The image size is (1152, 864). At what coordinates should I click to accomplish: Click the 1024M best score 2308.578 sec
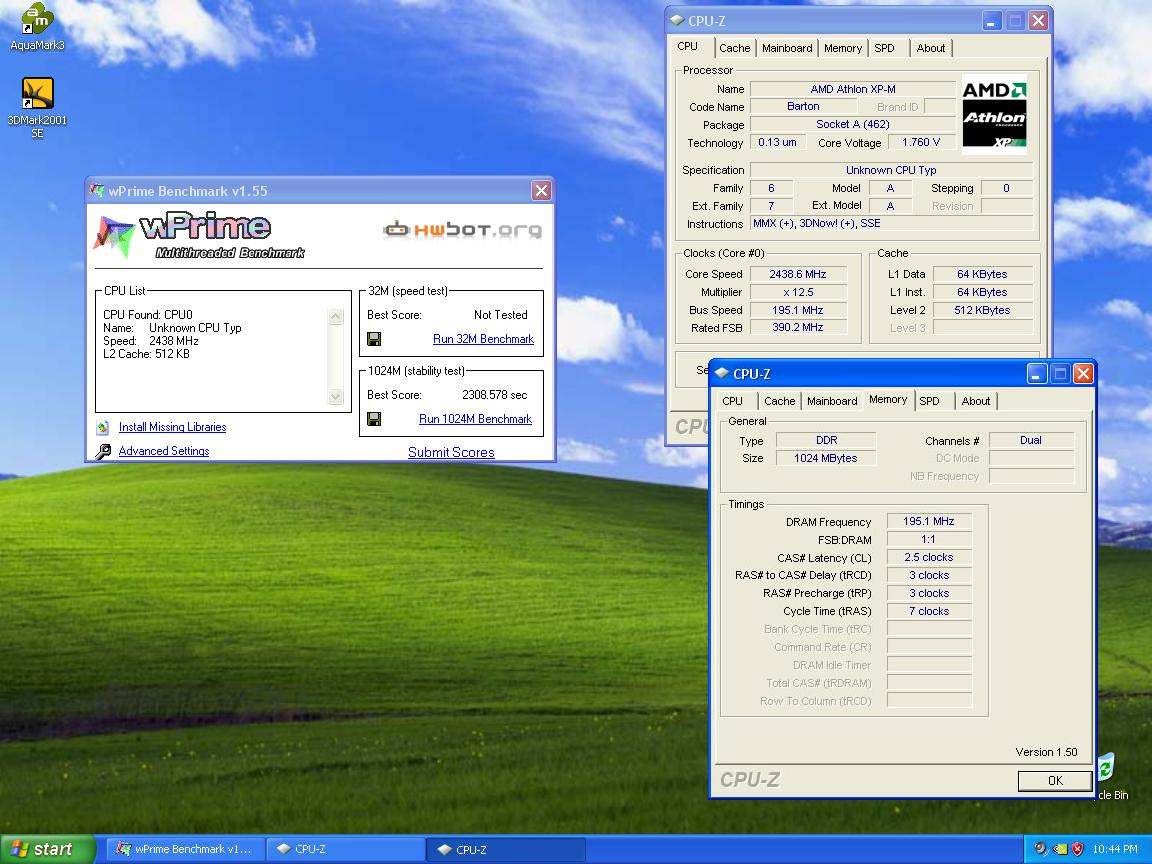(x=494, y=395)
